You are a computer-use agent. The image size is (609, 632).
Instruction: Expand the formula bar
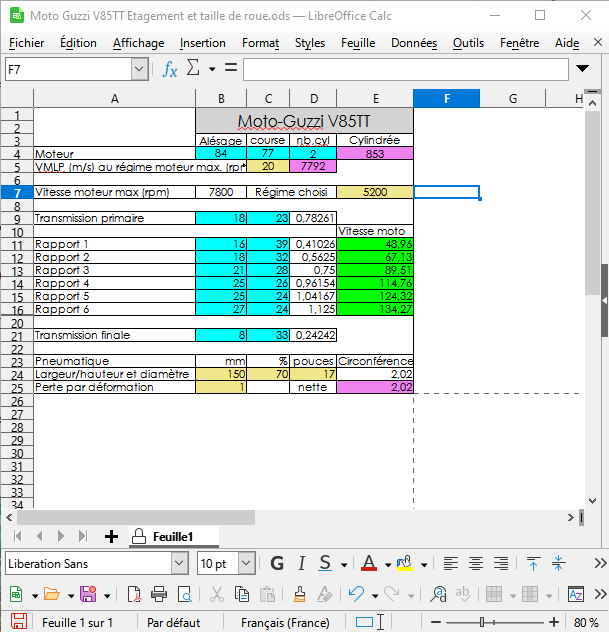coord(582,69)
